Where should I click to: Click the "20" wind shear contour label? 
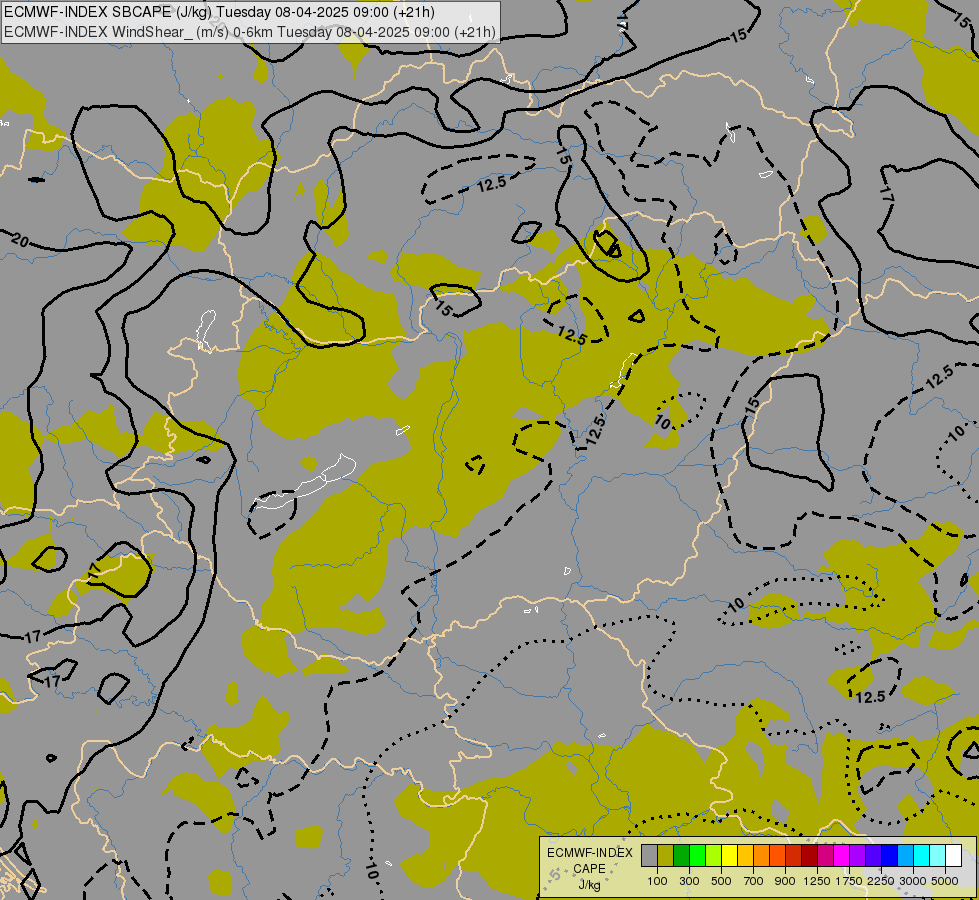[20, 240]
